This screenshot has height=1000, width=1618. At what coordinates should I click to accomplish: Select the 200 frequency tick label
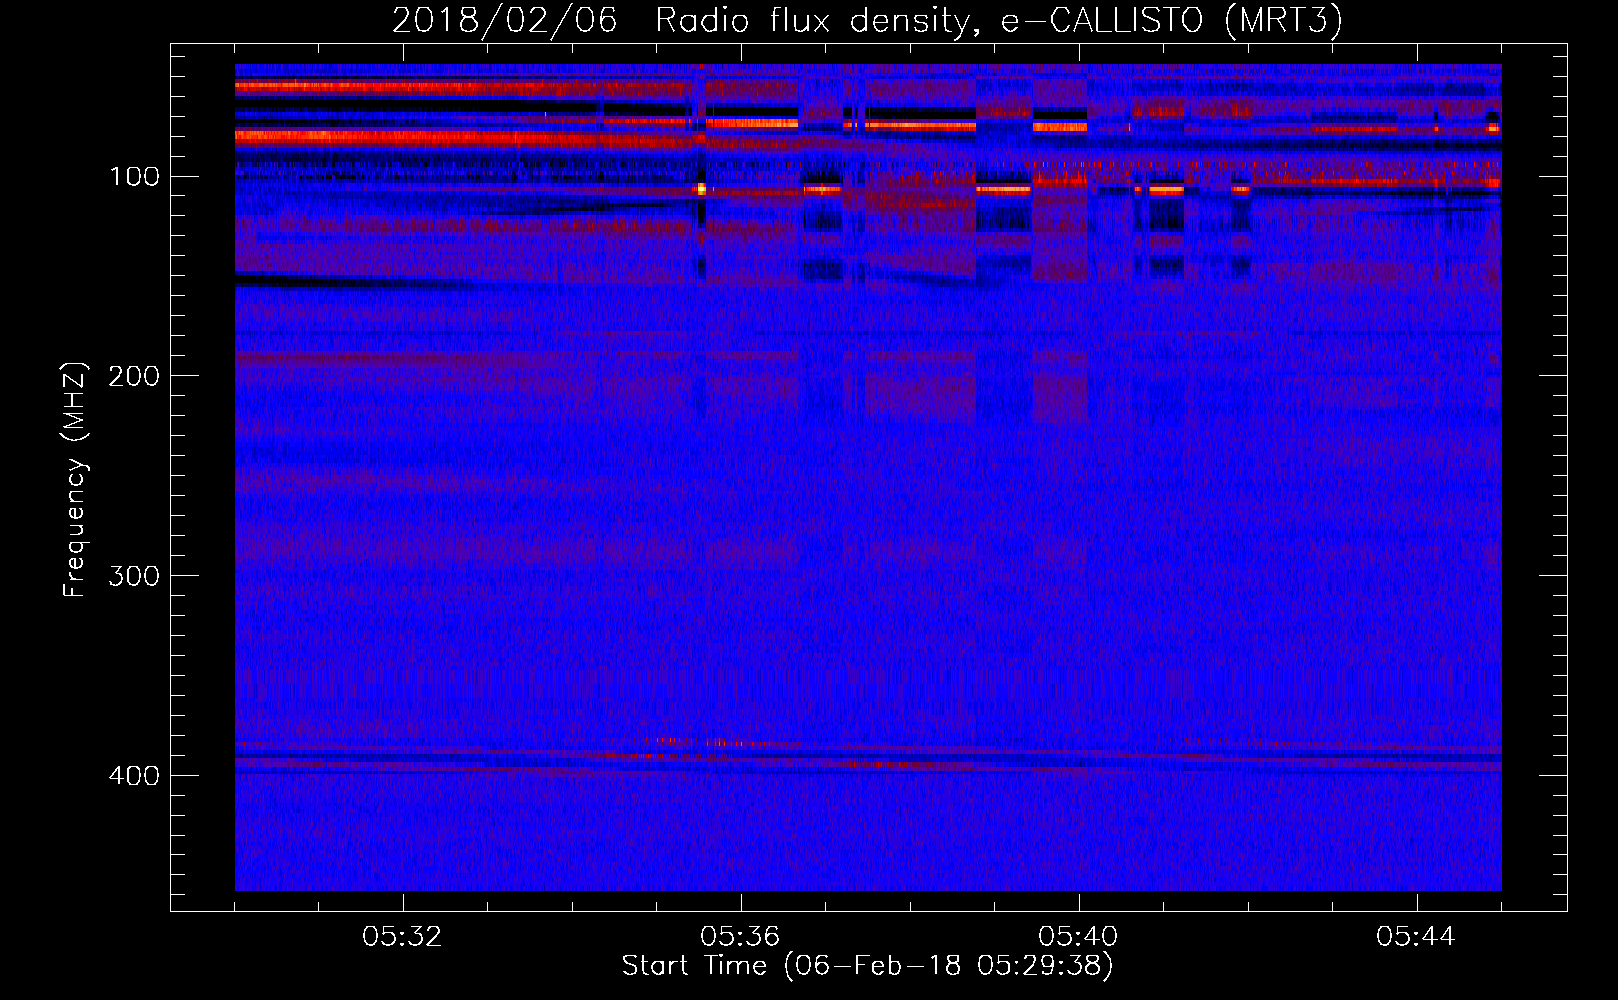(x=134, y=376)
